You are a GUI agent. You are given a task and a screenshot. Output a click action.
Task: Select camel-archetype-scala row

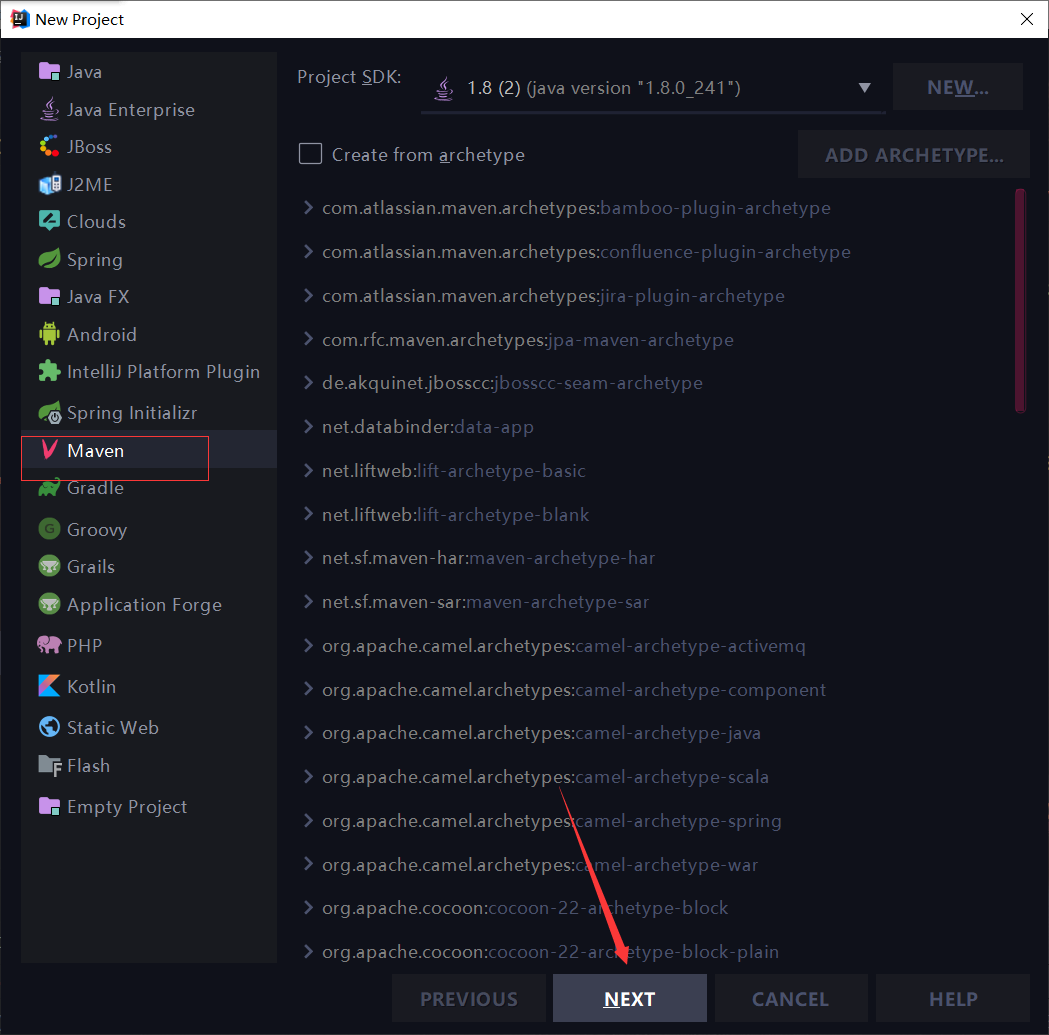654,777
